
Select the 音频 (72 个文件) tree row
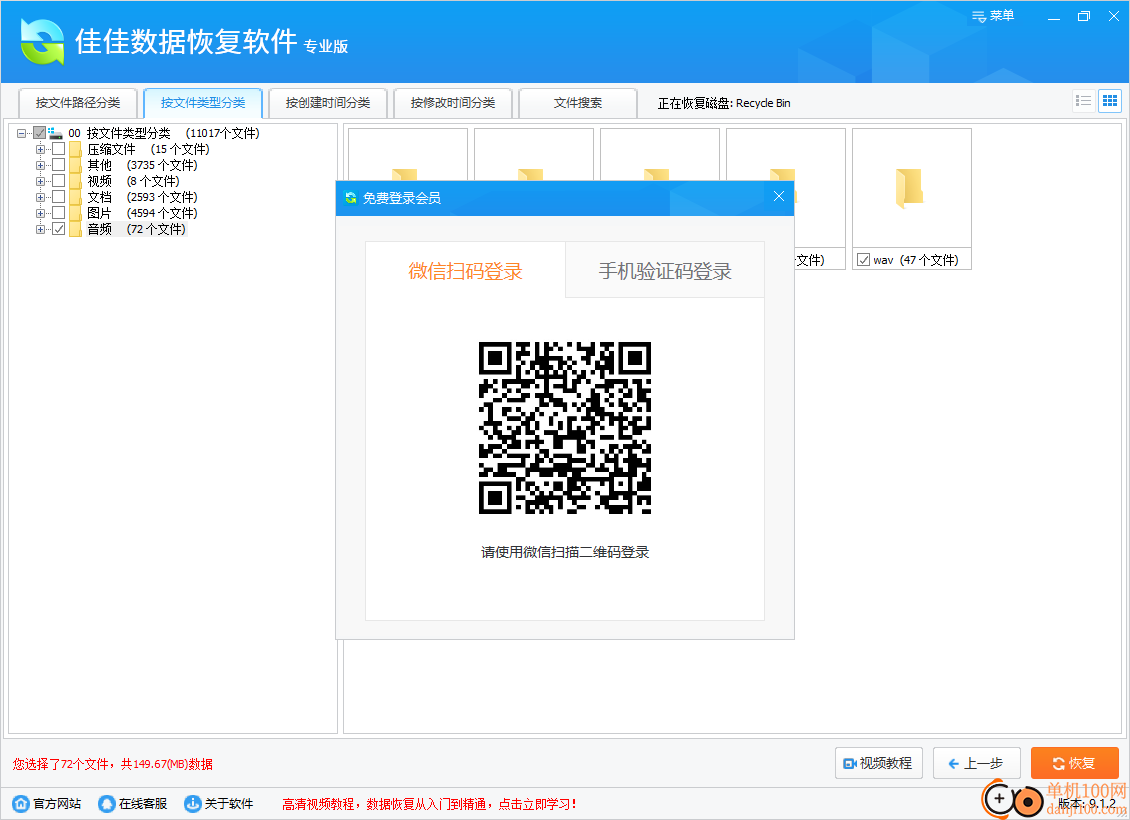136,229
